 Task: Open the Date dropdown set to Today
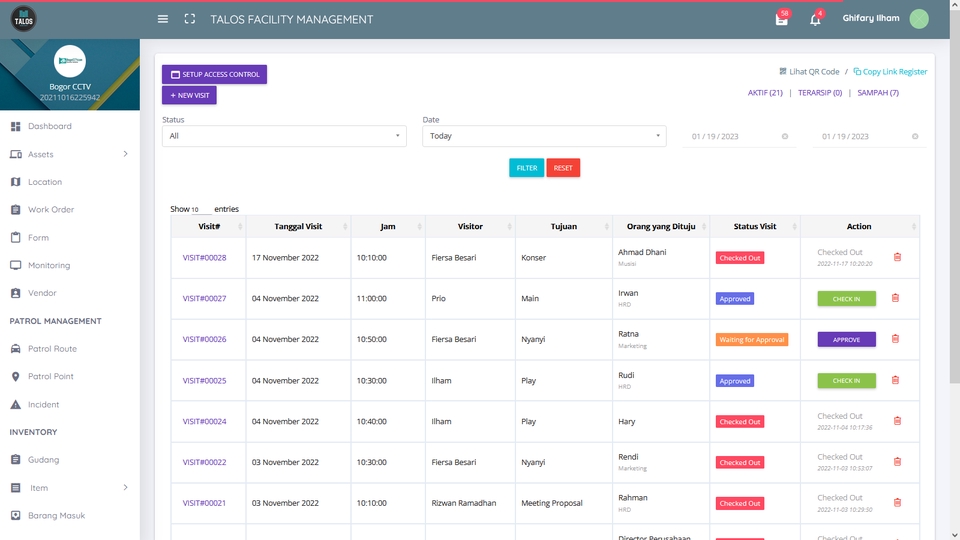(544, 136)
